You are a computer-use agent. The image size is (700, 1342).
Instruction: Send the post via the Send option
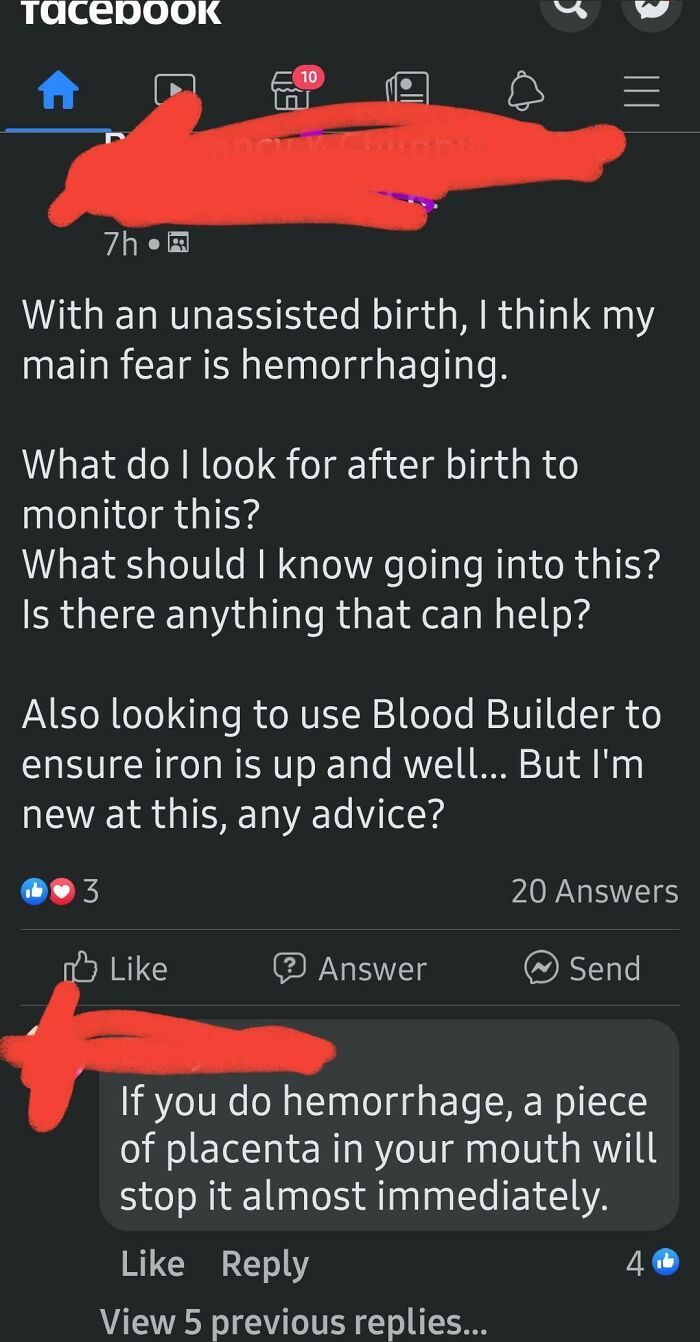[x=581, y=968]
